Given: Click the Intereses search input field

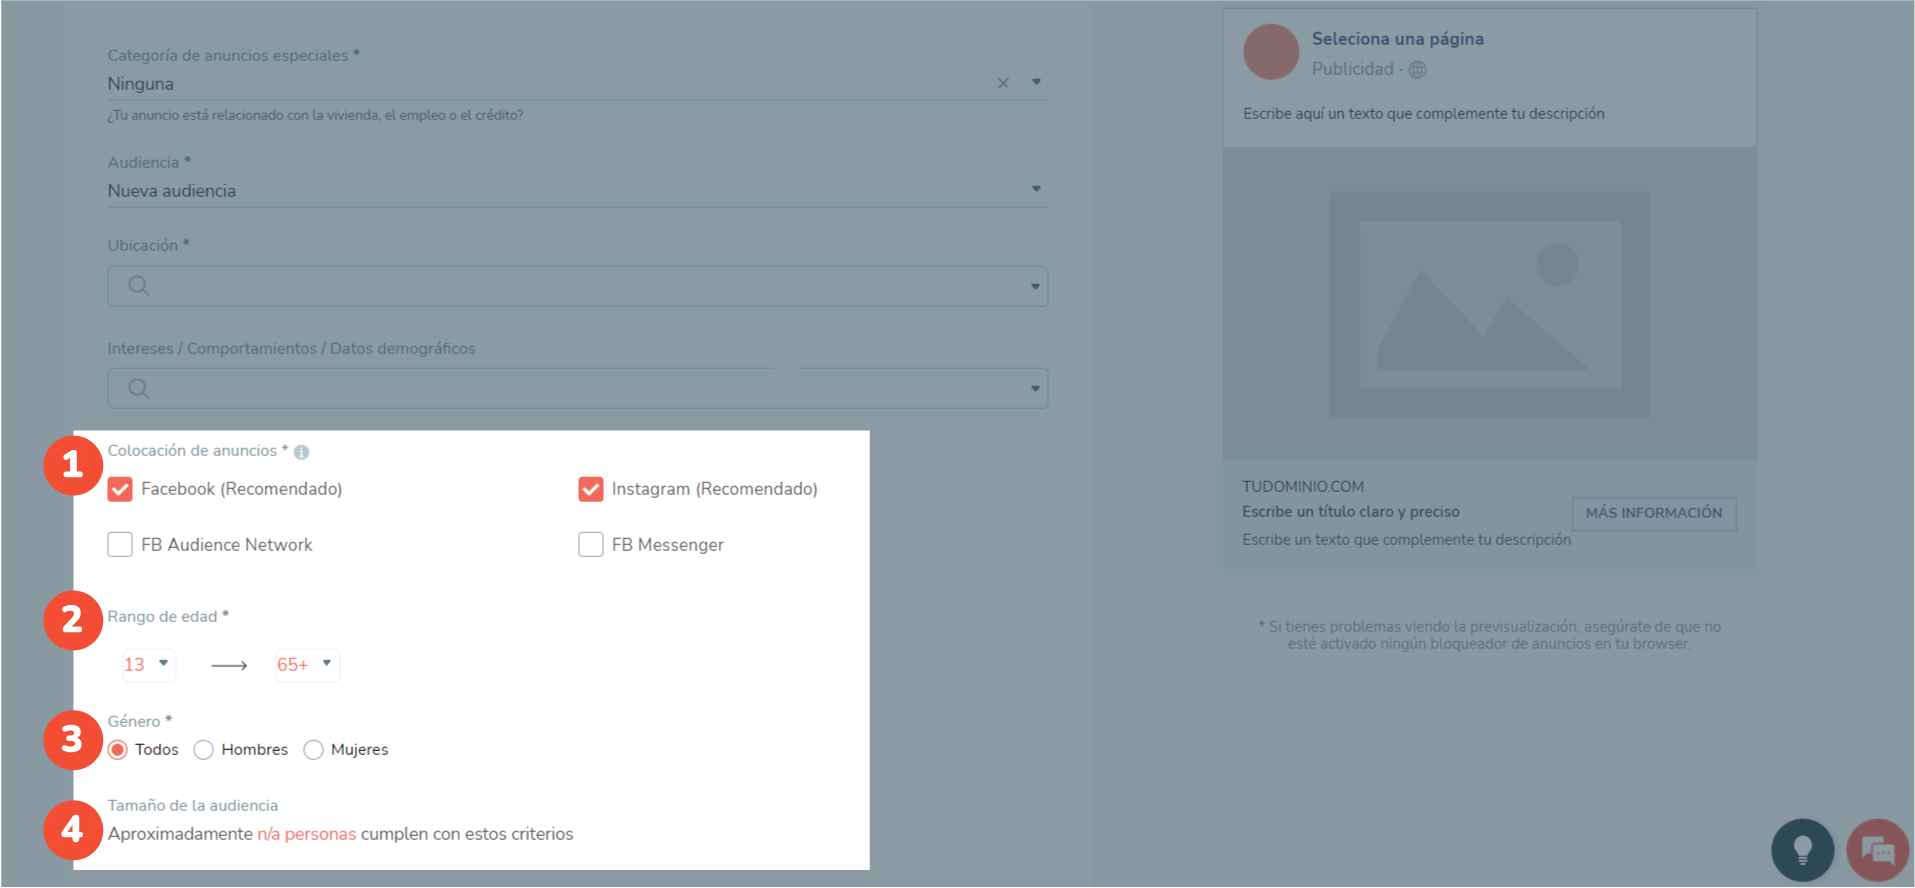Looking at the screenshot, I should 578,388.
